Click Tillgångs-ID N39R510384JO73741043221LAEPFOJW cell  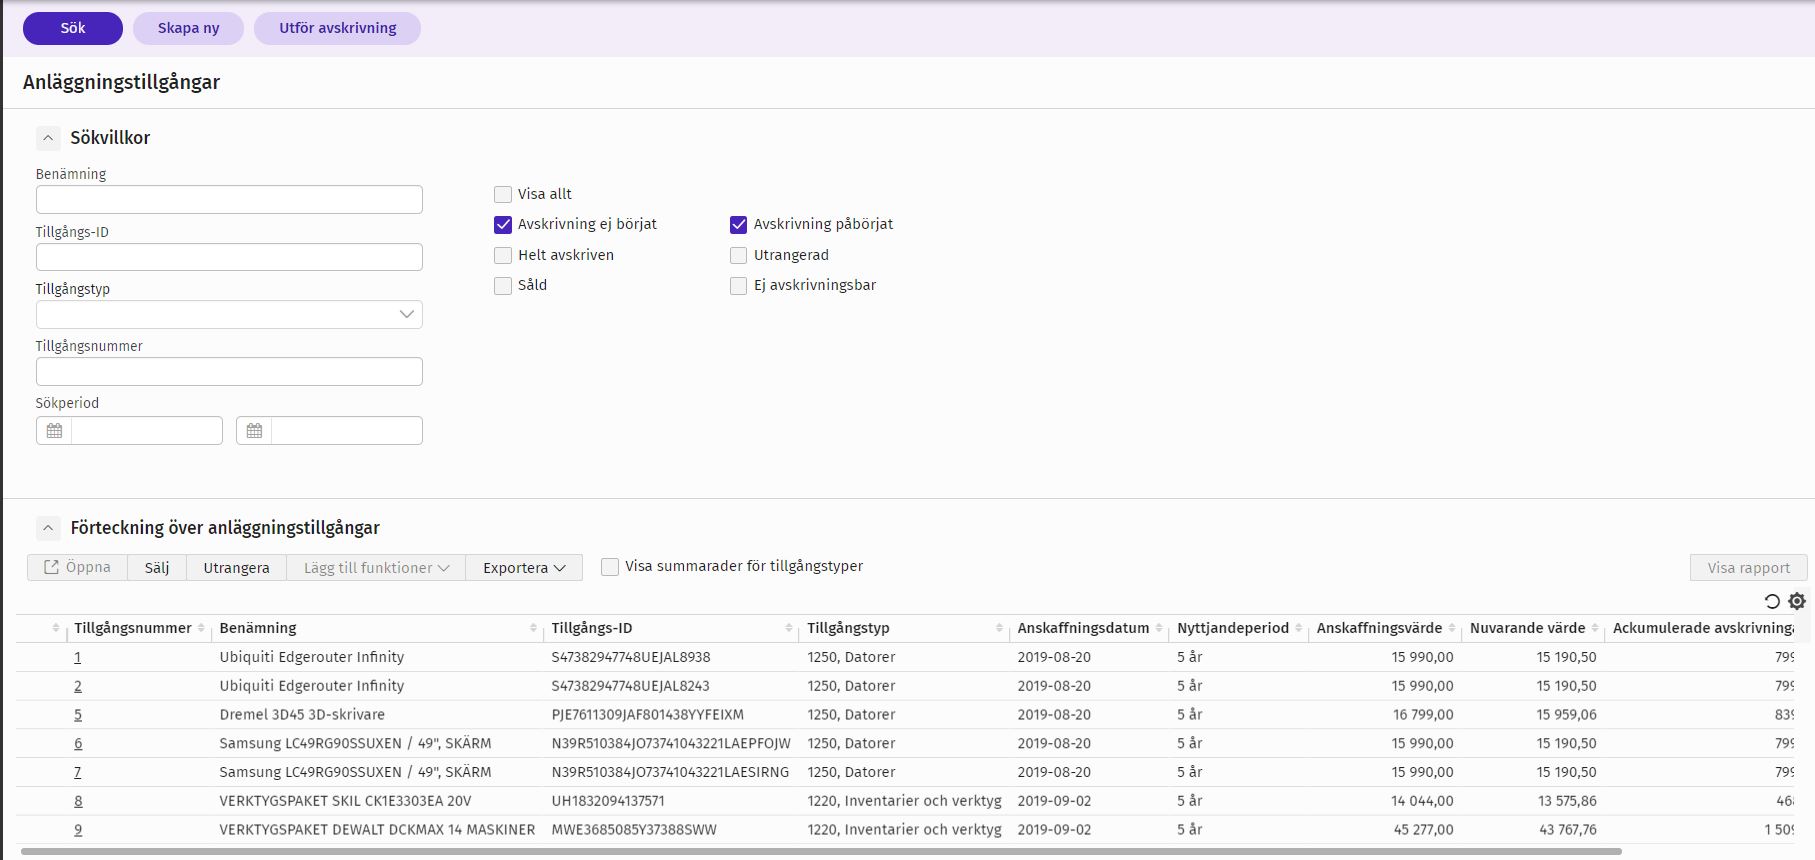(671, 744)
